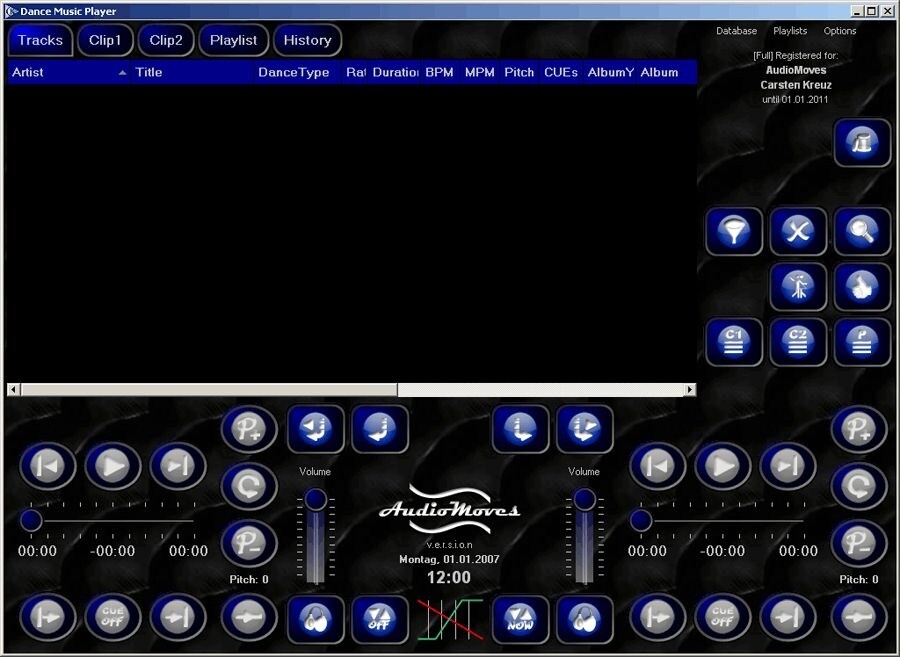900x657 pixels.
Task: Open the C1 clip list icon
Action: coord(734,342)
